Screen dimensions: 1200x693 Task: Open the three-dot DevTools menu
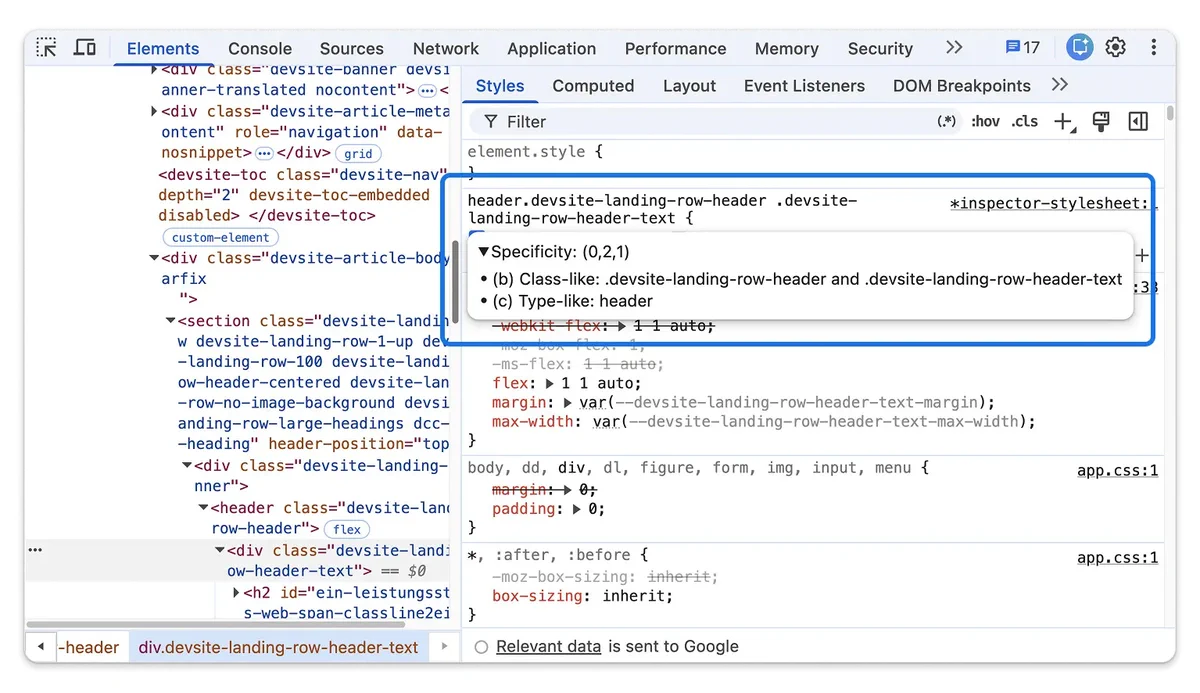point(1154,47)
